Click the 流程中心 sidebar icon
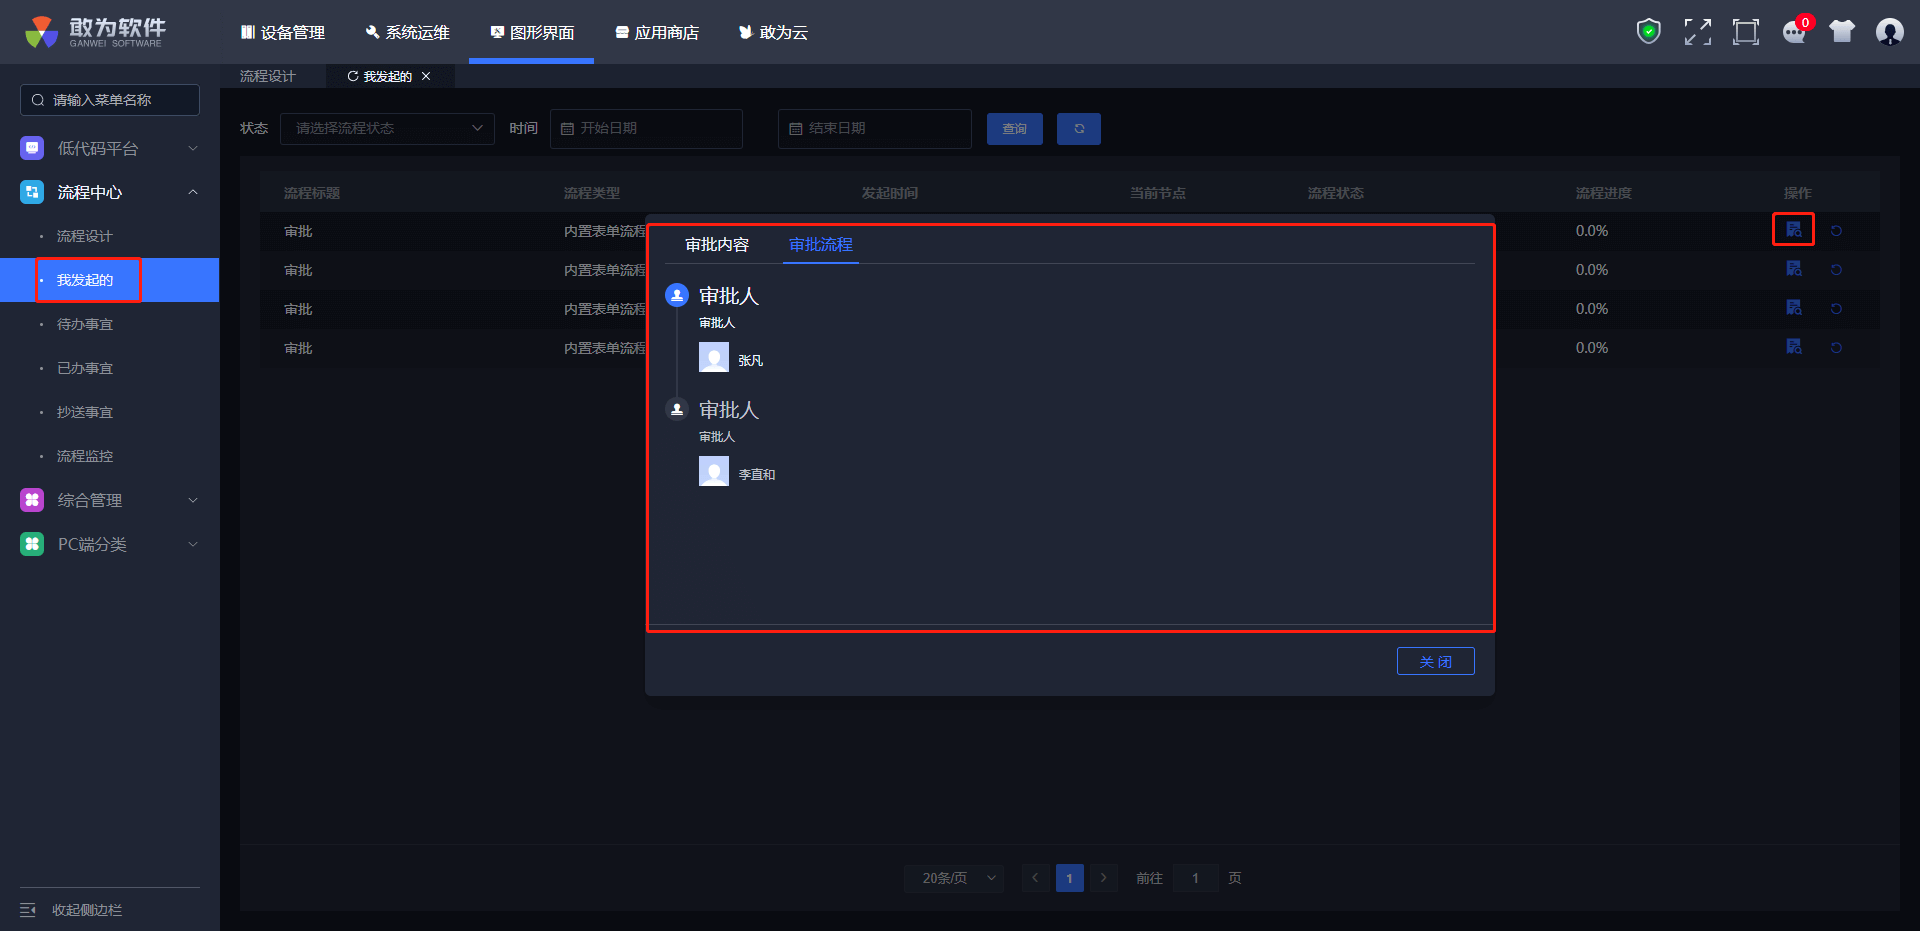This screenshot has height=931, width=1920. 32,192
